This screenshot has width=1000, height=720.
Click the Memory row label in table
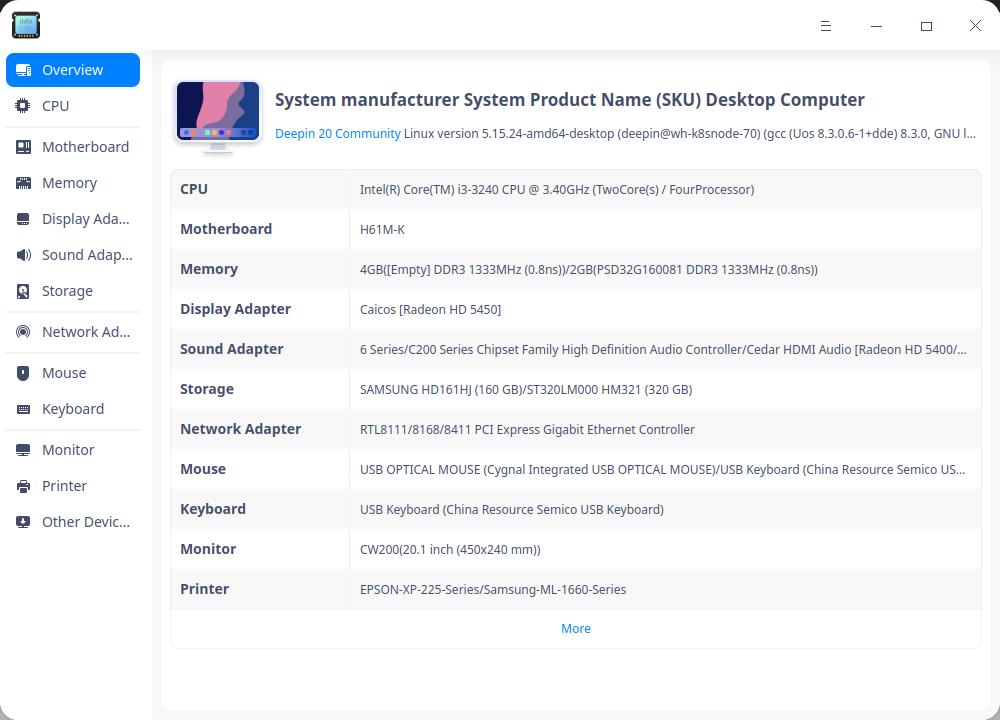tap(209, 270)
